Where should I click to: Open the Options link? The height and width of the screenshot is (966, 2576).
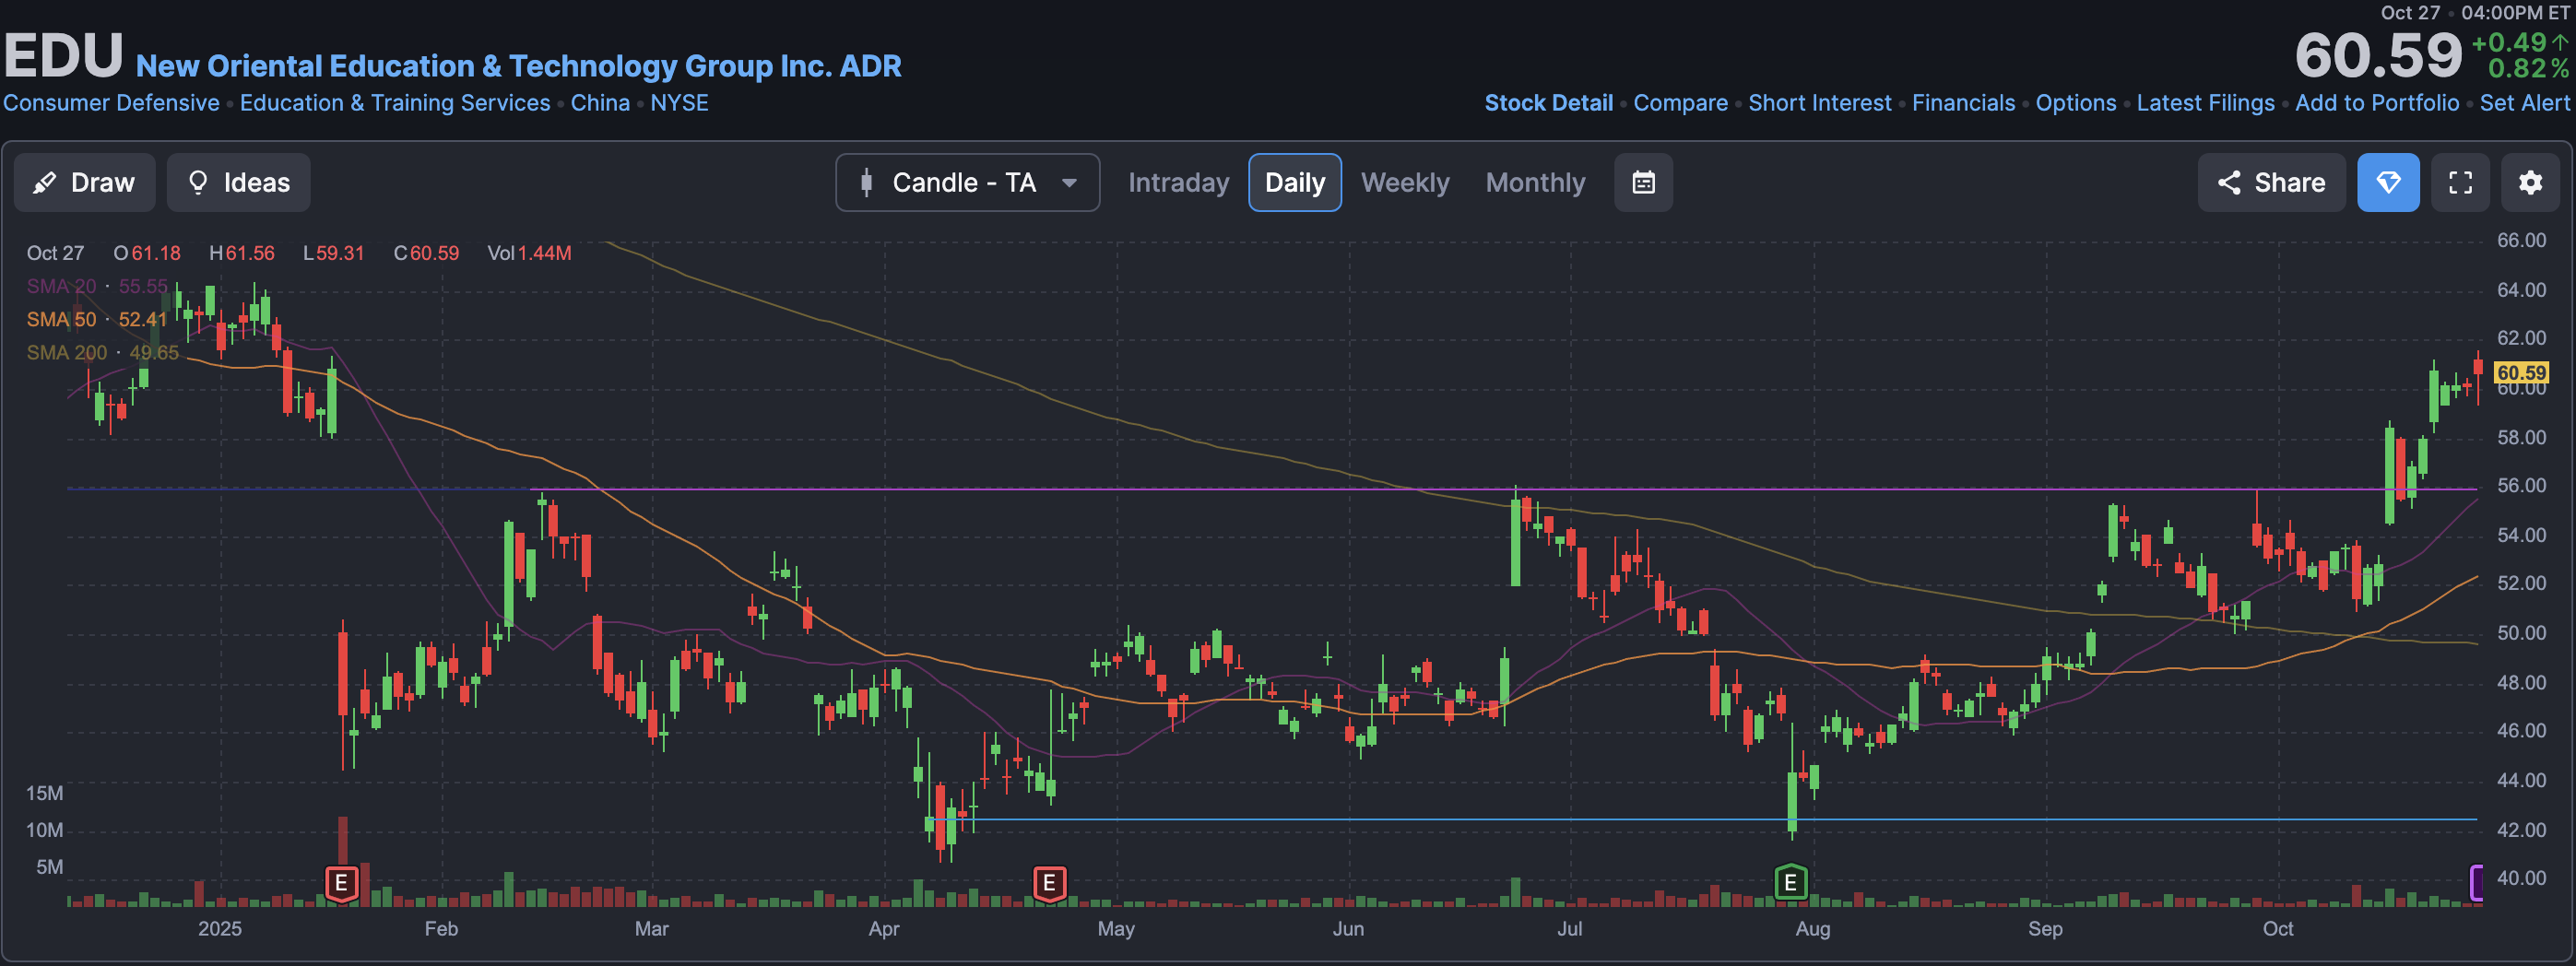coord(2076,103)
